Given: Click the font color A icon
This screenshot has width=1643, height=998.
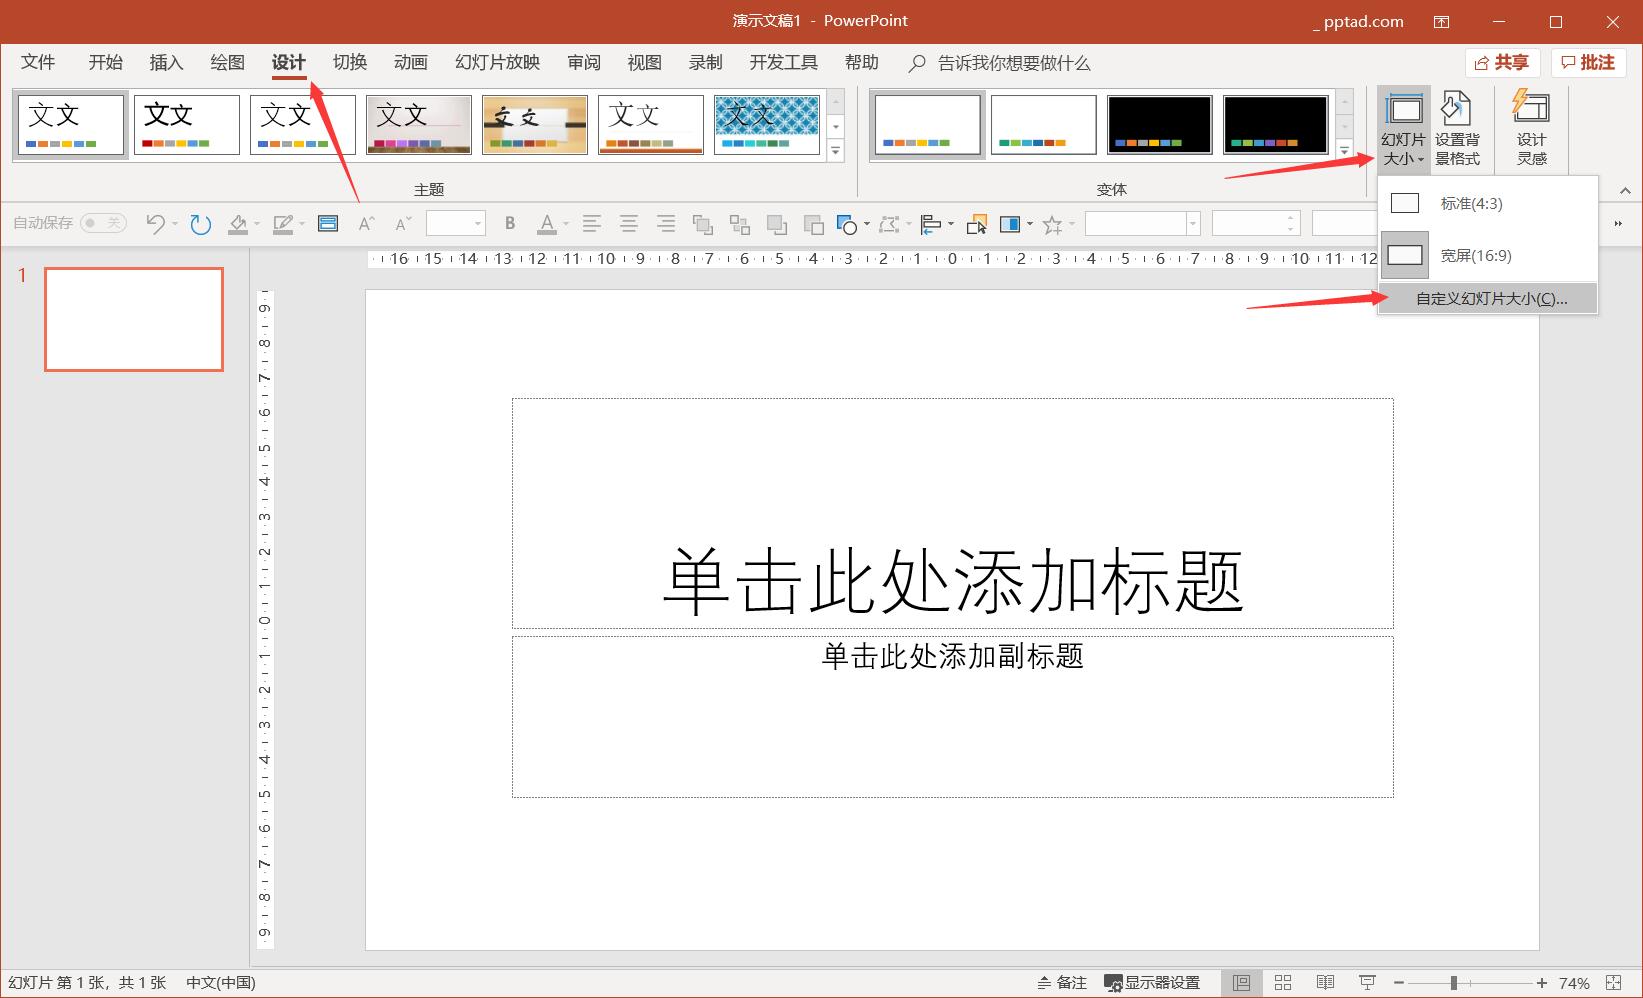Looking at the screenshot, I should coord(546,224).
